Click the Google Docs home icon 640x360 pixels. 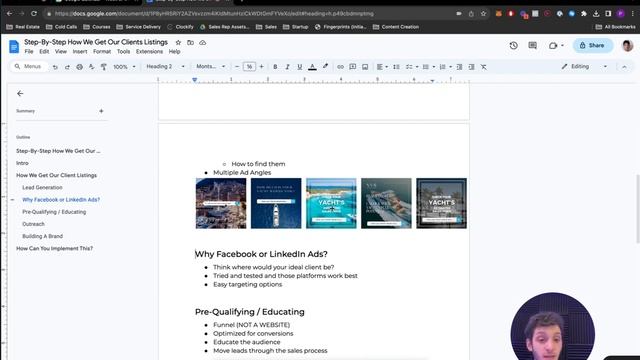pyautogui.click(x=14, y=47)
